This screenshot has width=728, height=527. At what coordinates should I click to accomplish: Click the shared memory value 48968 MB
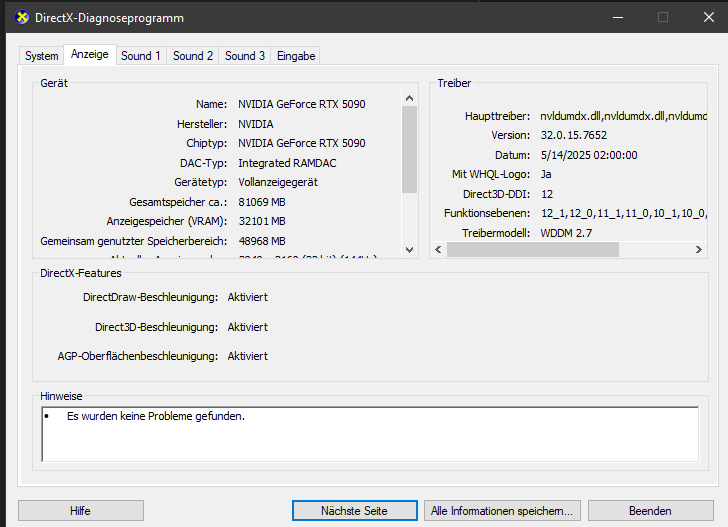point(262,241)
